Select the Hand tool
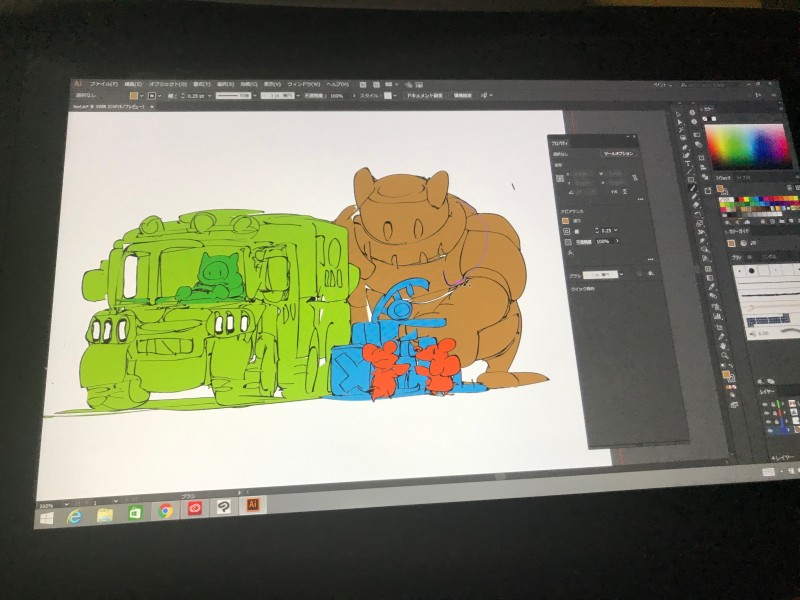 [723, 346]
